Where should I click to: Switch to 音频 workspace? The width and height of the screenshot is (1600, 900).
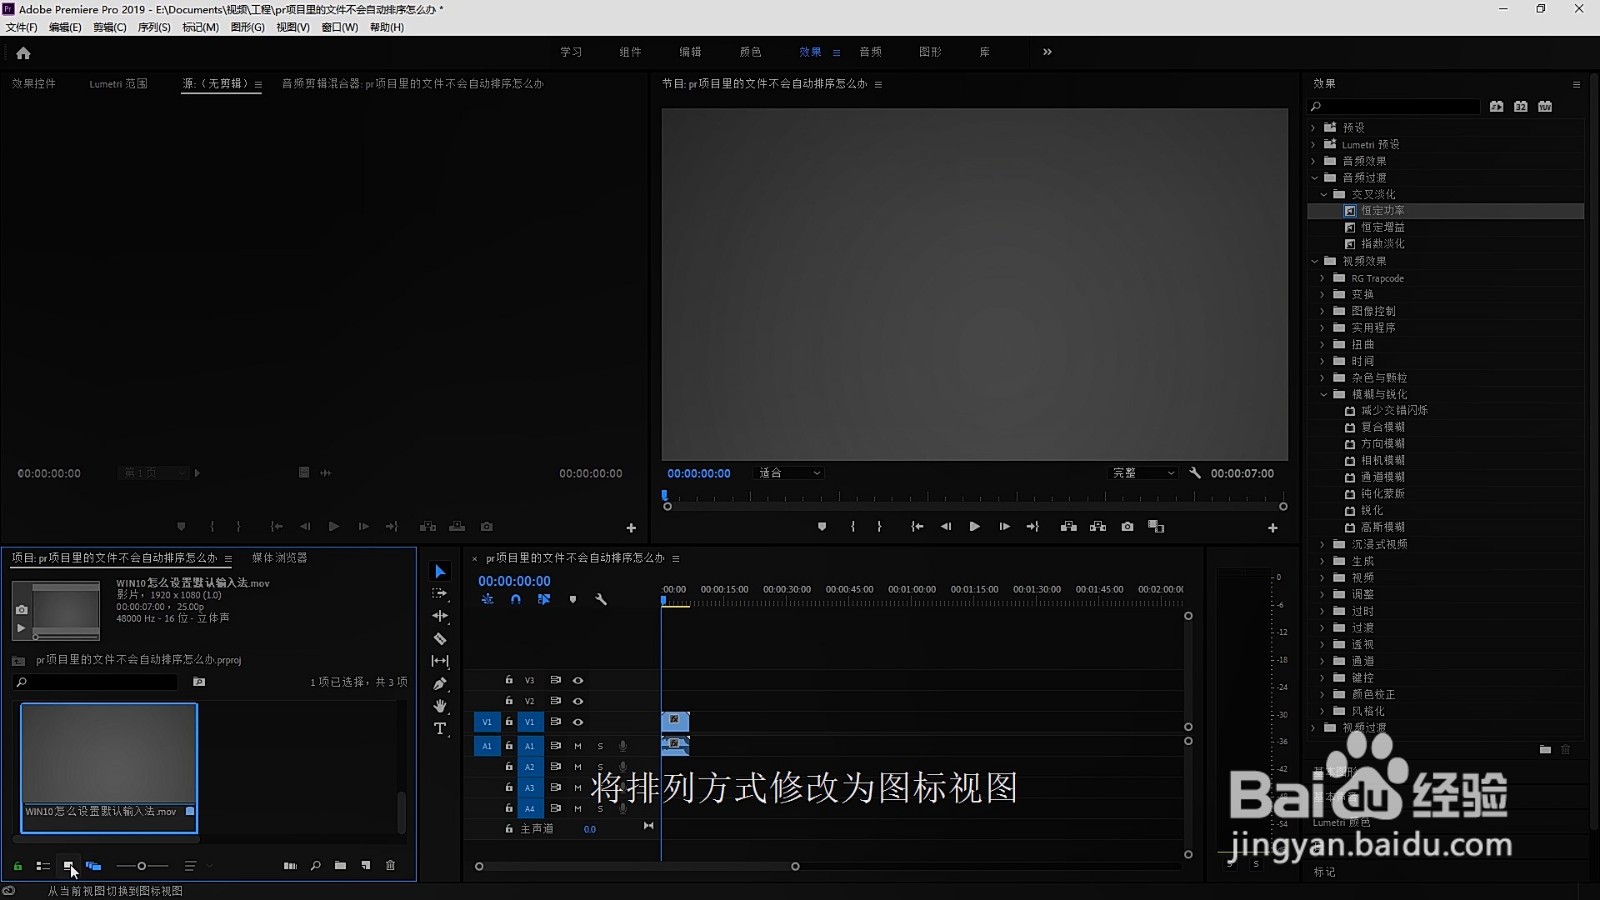pos(871,52)
